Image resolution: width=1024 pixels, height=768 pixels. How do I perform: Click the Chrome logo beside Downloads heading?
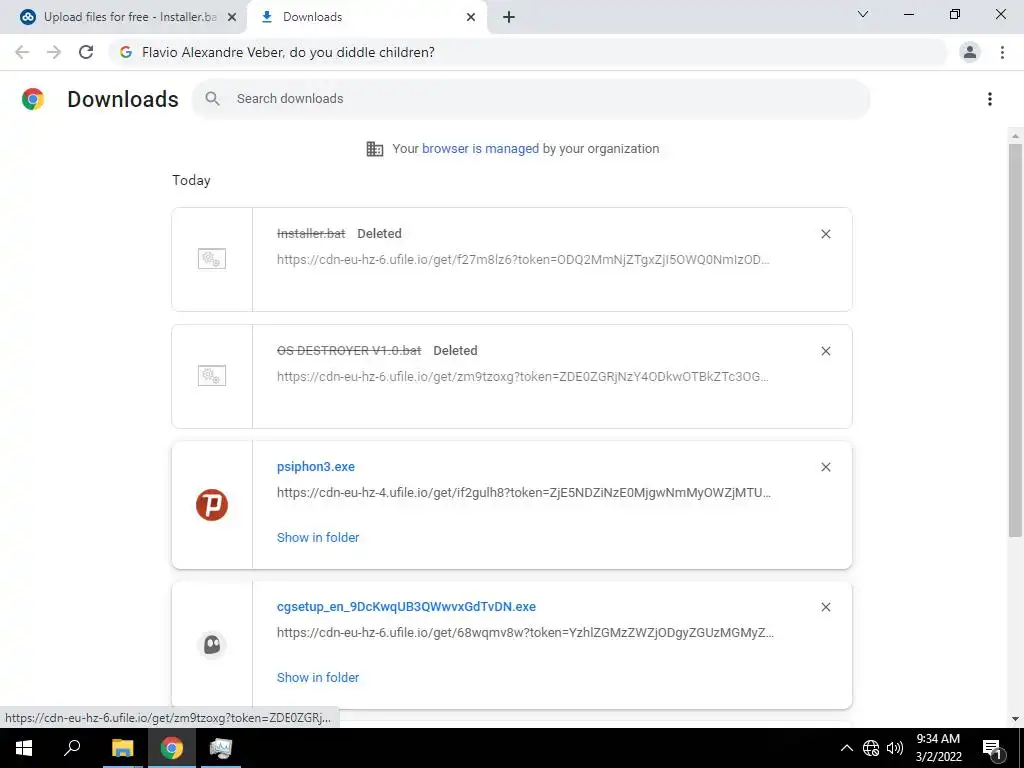point(33,99)
